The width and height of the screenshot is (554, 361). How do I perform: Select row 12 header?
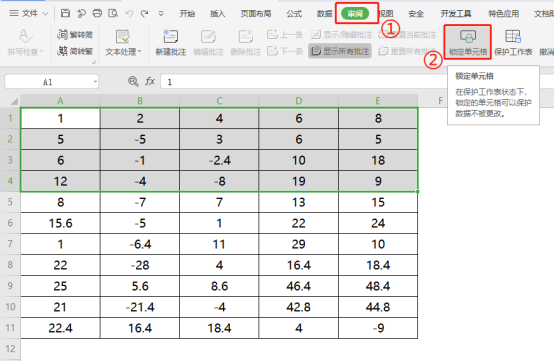10,349
